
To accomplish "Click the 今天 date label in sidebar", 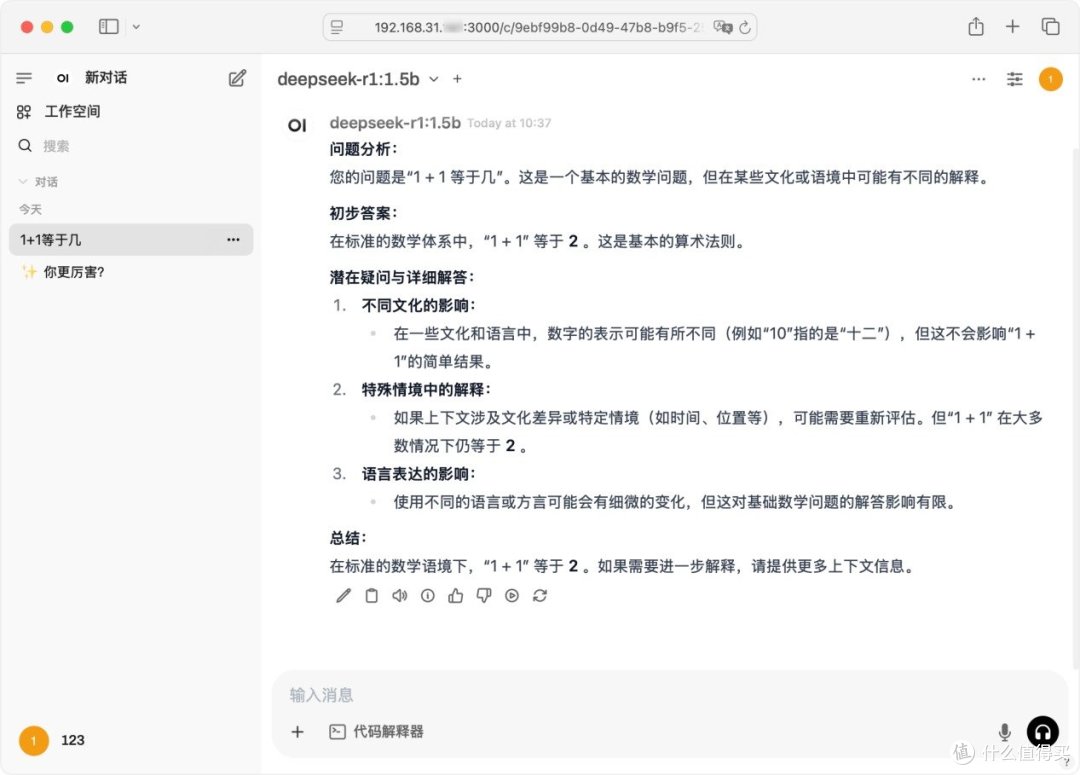I will pyautogui.click(x=30, y=209).
